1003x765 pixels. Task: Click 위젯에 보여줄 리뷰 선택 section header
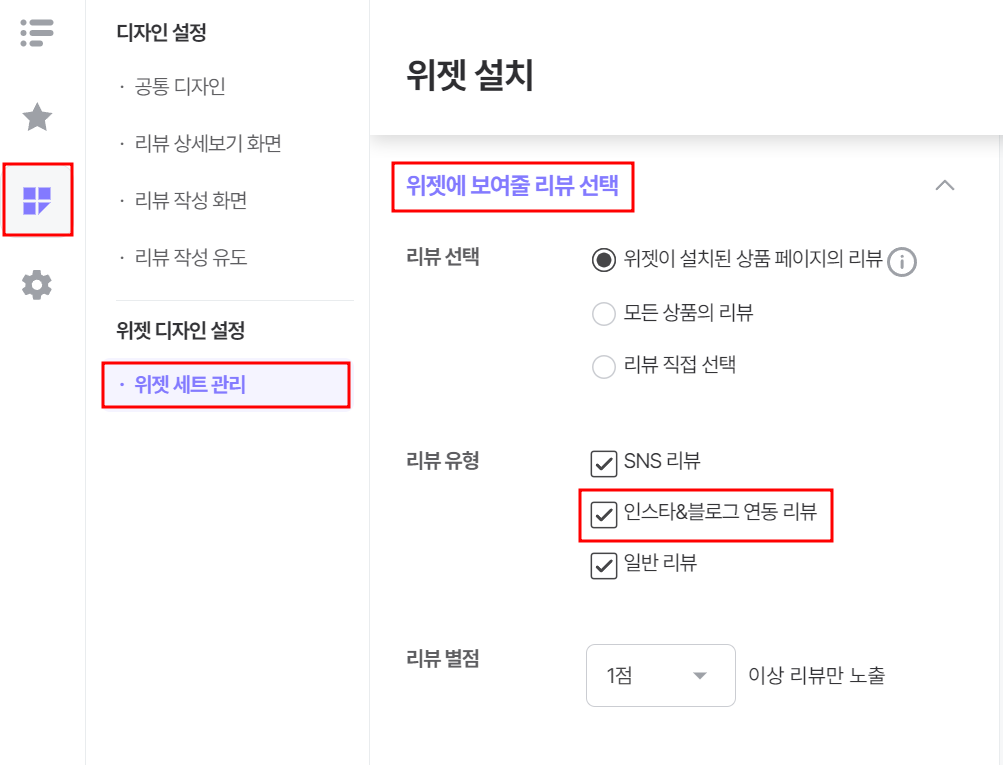512,186
